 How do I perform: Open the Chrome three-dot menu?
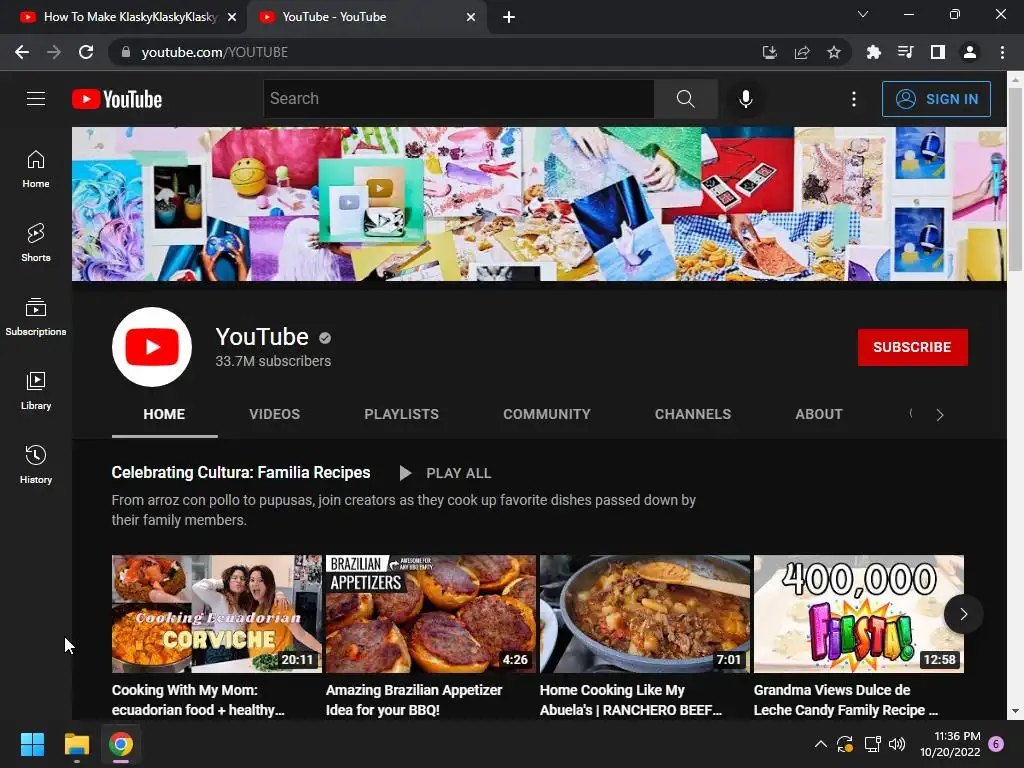pos(1002,52)
